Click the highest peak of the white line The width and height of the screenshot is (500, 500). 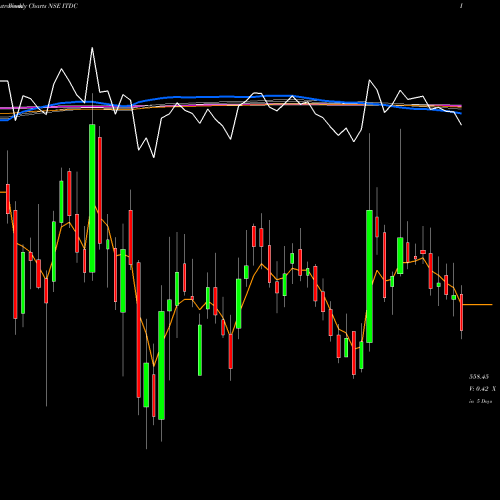pos(92,48)
